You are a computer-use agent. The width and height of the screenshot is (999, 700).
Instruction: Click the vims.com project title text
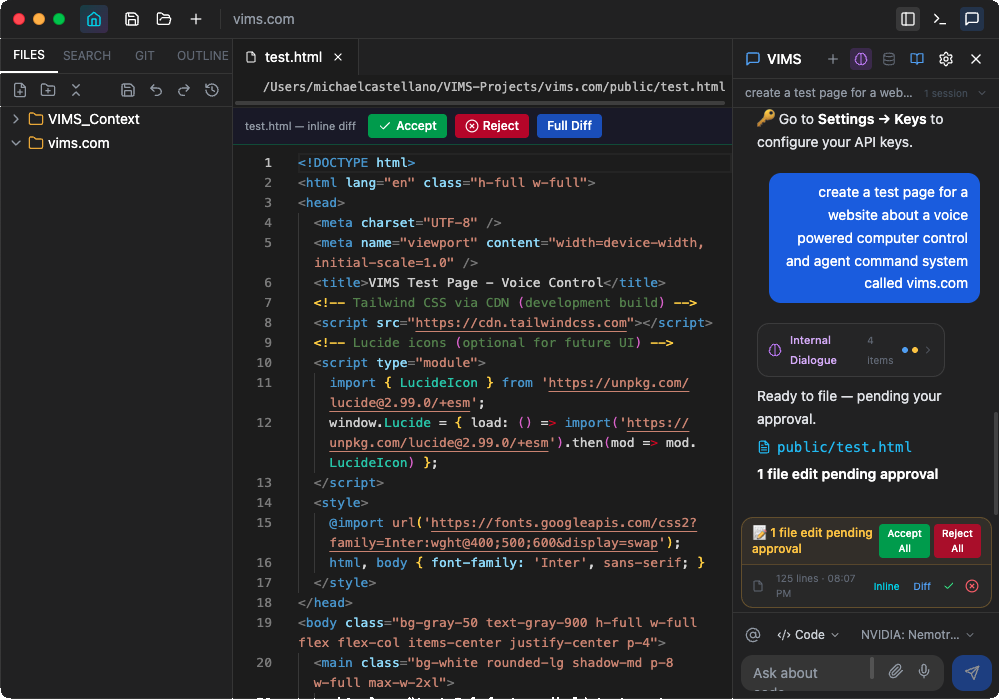pos(264,19)
